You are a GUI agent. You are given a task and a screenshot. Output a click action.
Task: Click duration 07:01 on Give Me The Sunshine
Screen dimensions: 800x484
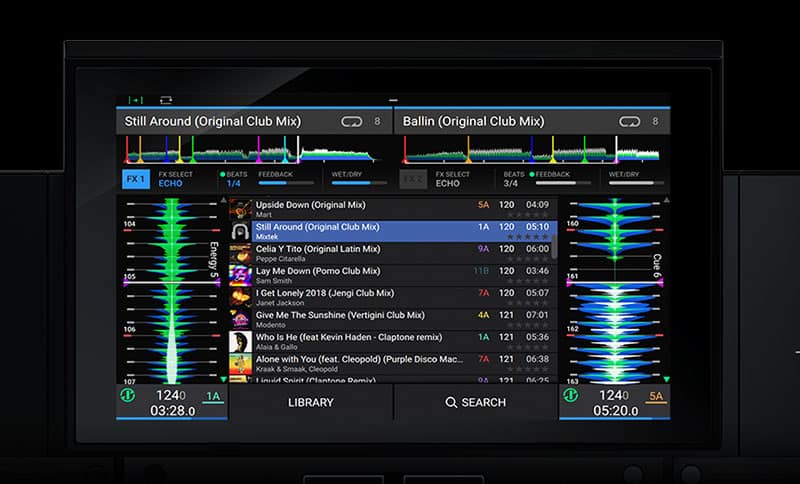pos(537,315)
